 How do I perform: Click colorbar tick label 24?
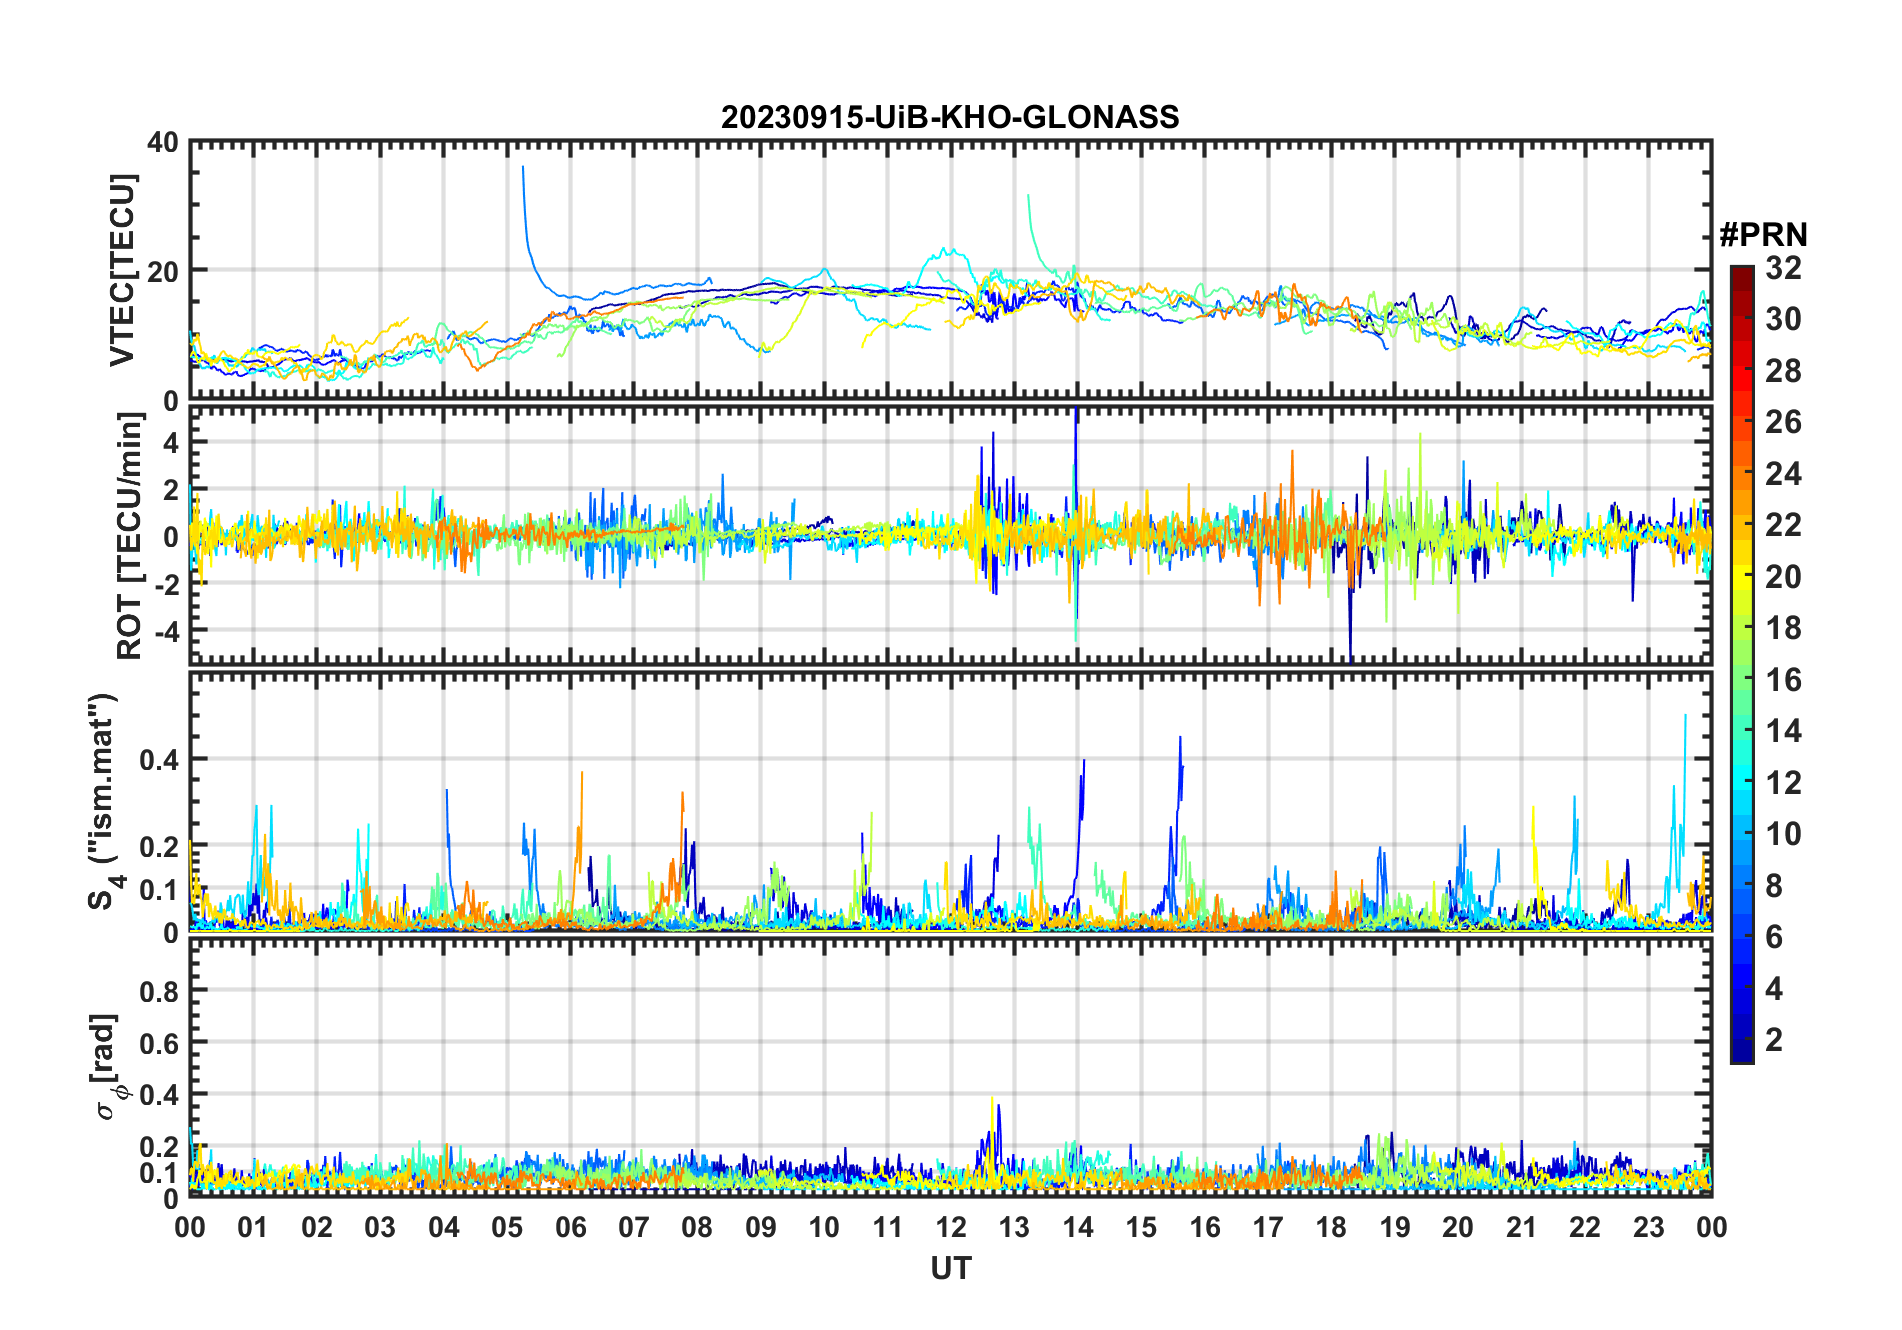[1782, 474]
